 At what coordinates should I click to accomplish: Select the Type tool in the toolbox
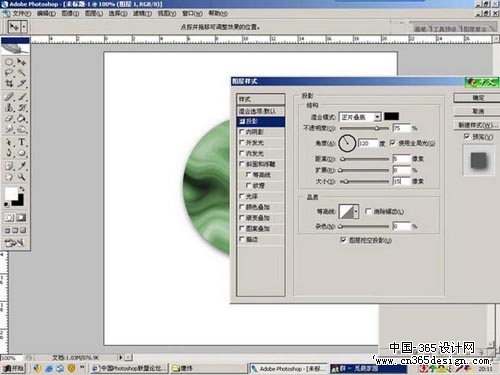22,142
